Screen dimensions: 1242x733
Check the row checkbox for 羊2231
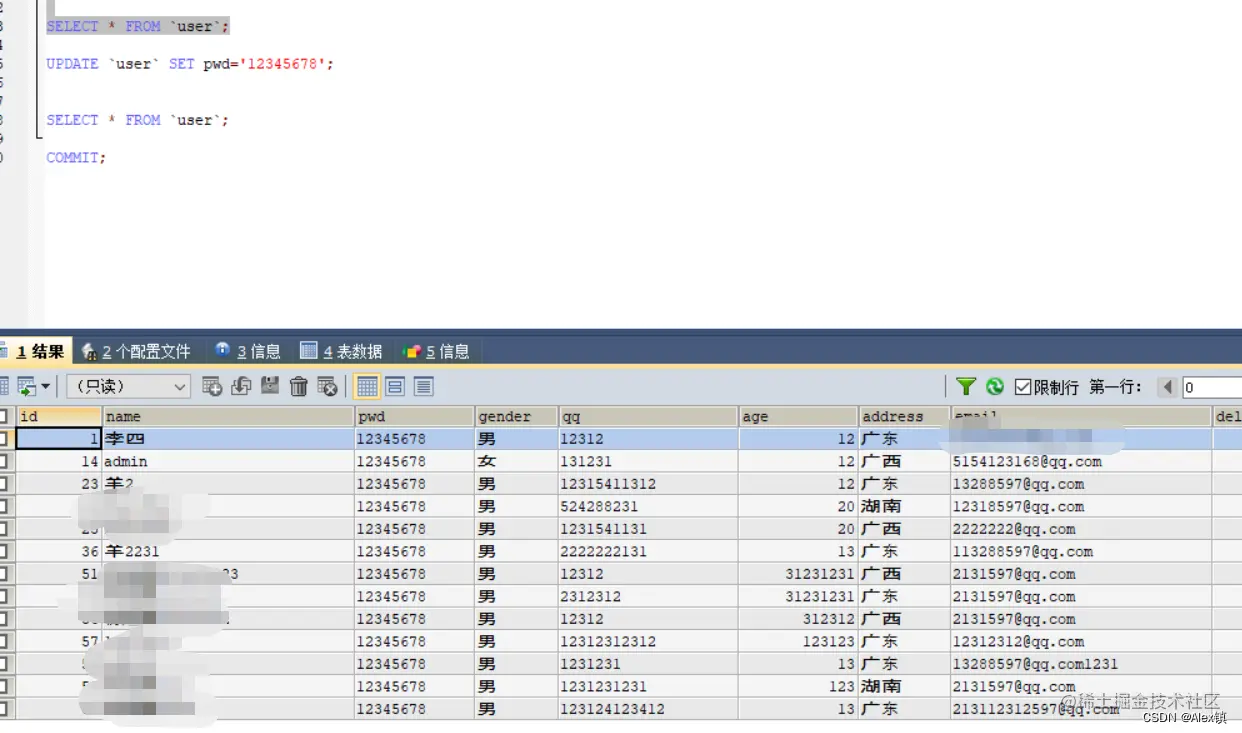tap(4, 551)
